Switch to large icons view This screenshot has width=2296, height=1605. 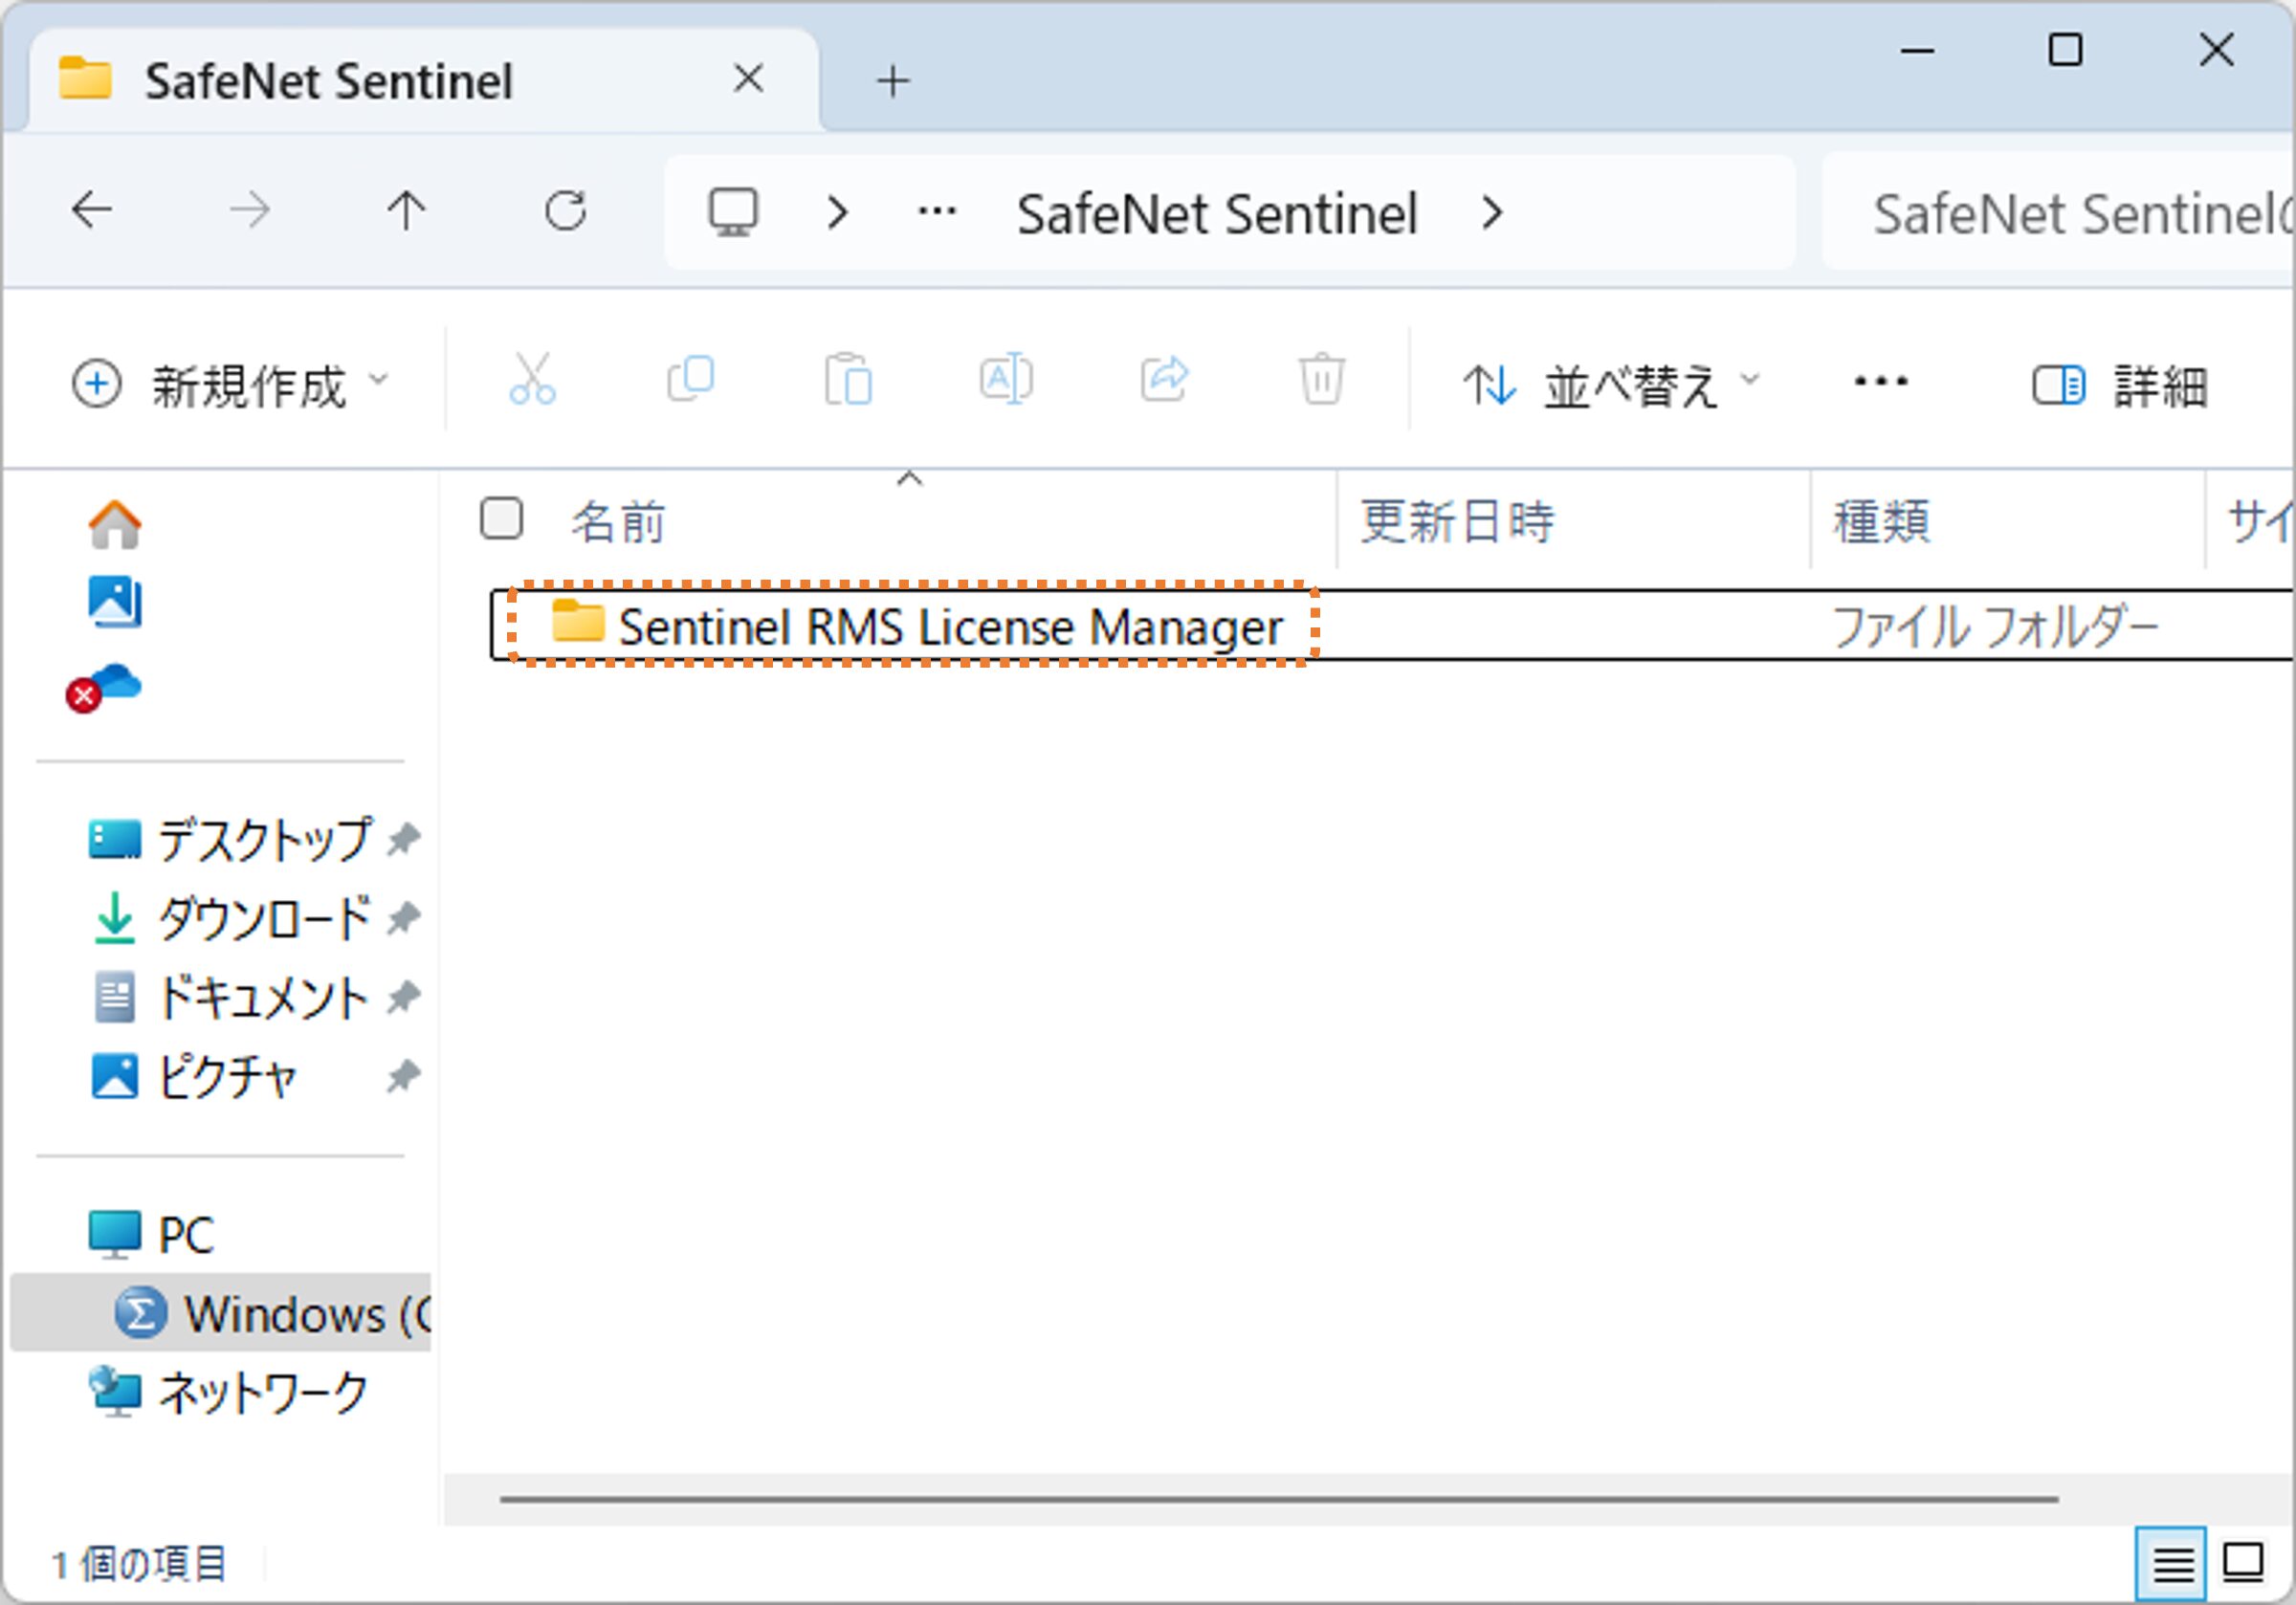(x=2244, y=1563)
